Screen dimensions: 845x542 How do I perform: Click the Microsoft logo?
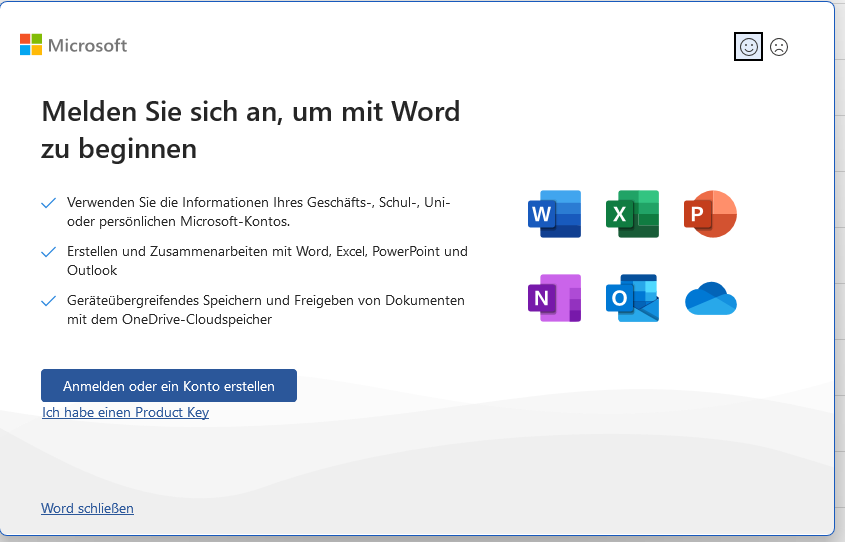[73, 45]
